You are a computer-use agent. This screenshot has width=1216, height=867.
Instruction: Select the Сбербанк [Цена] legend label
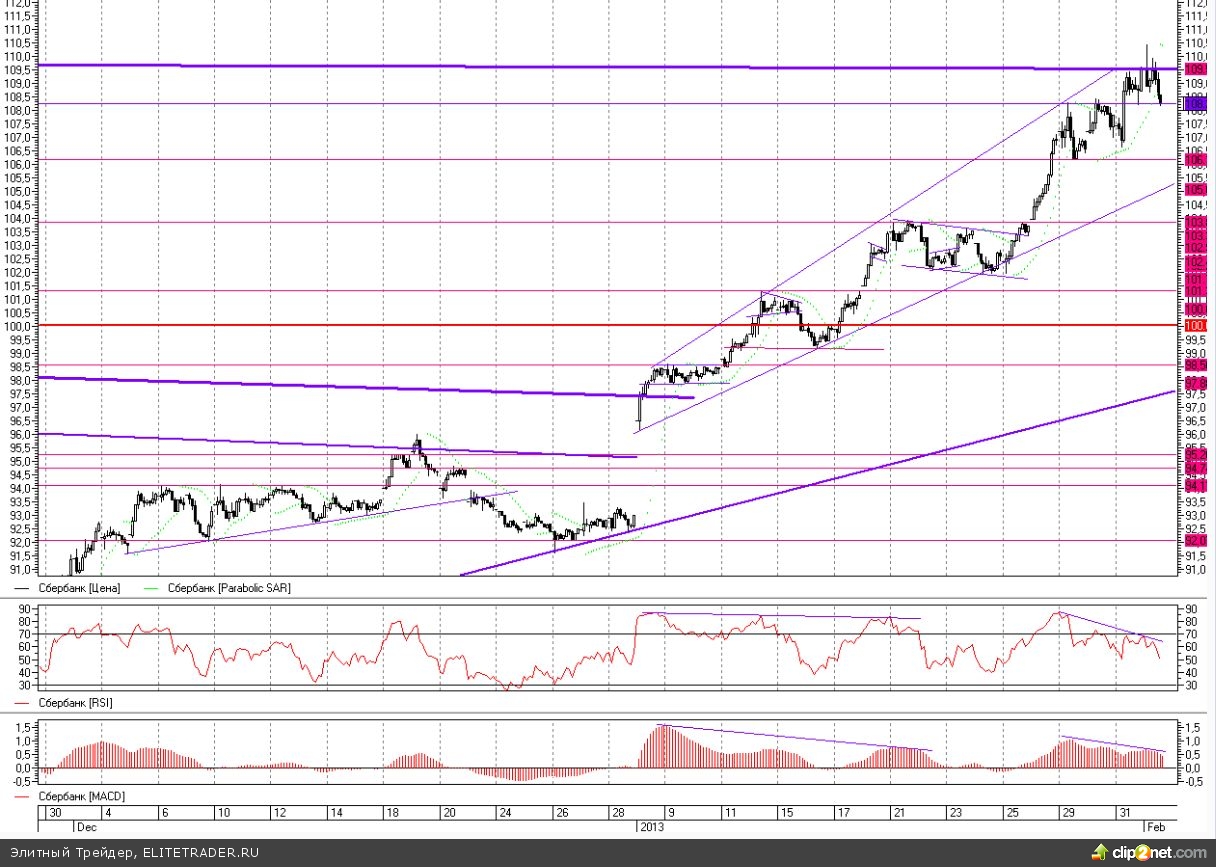(x=79, y=589)
